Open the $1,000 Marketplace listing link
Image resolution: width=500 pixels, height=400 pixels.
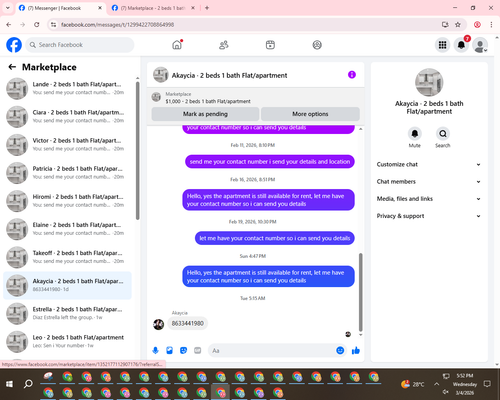click(x=208, y=101)
